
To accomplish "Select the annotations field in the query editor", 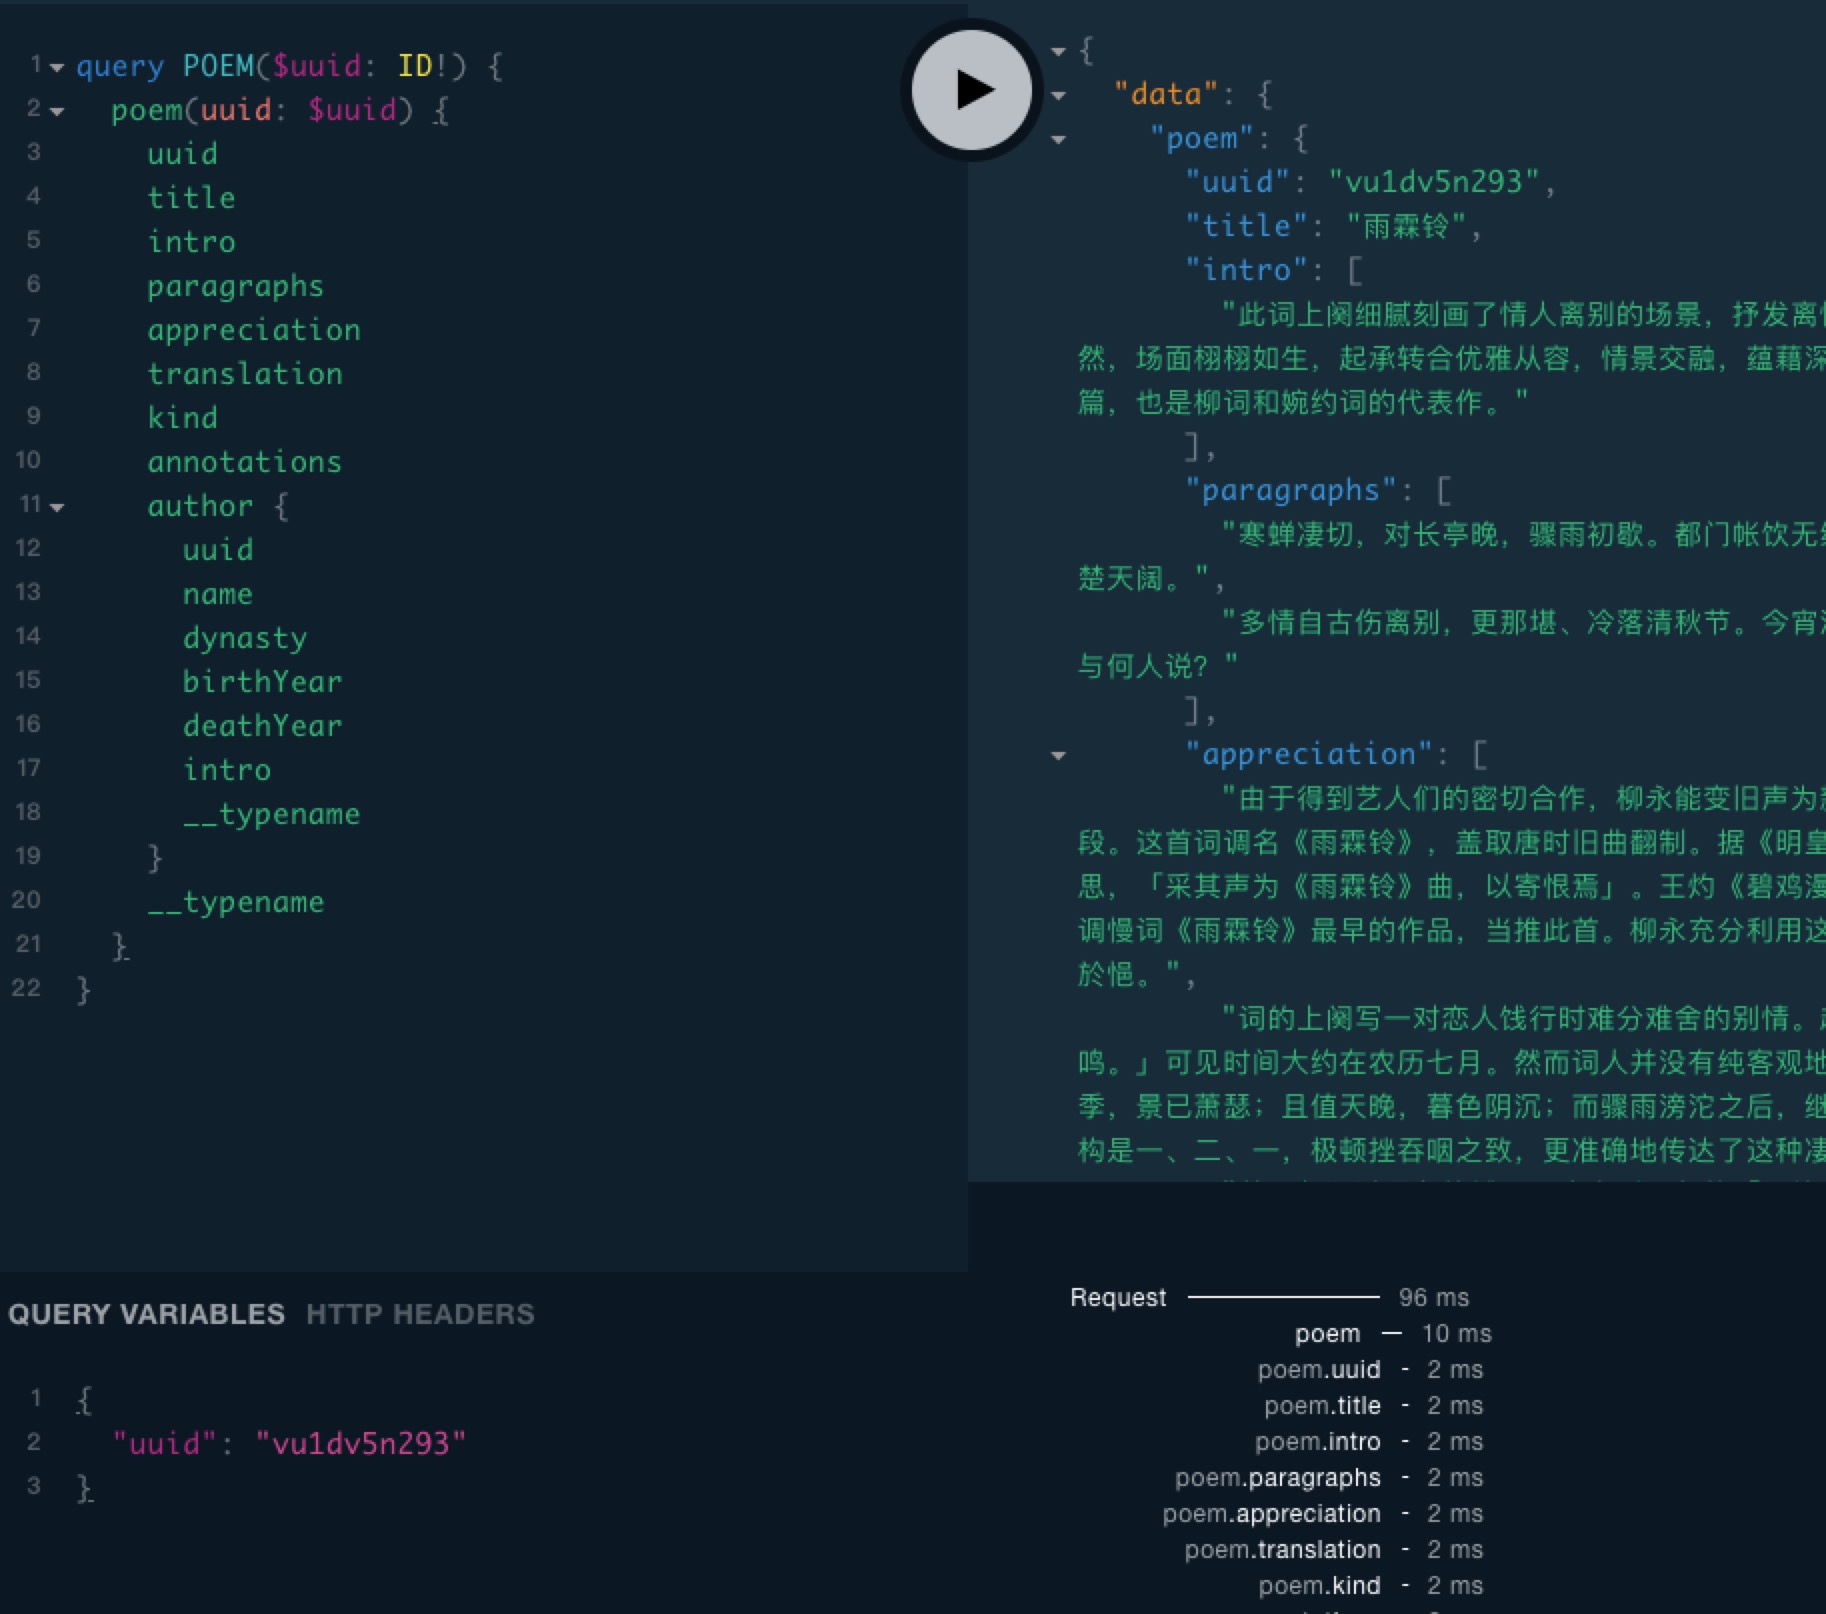I will [244, 461].
